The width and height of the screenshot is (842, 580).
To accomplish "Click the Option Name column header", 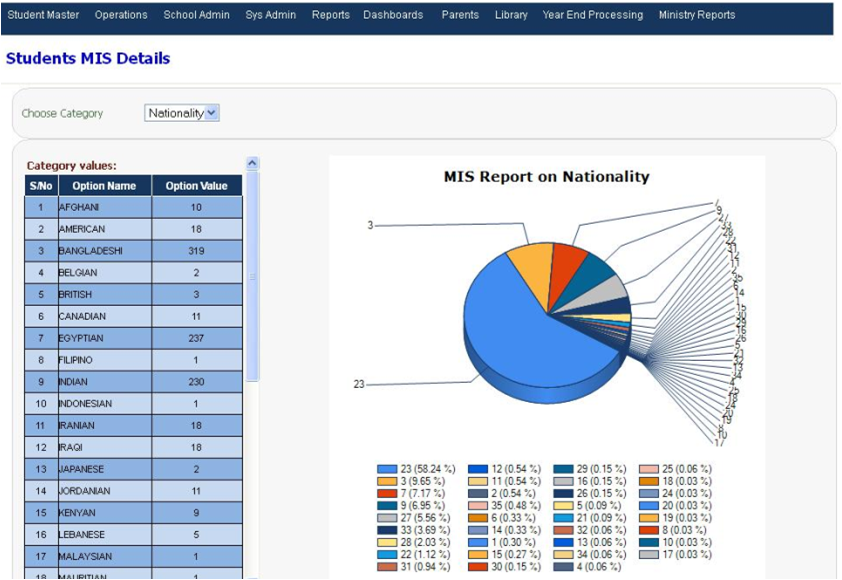I will coord(104,185).
